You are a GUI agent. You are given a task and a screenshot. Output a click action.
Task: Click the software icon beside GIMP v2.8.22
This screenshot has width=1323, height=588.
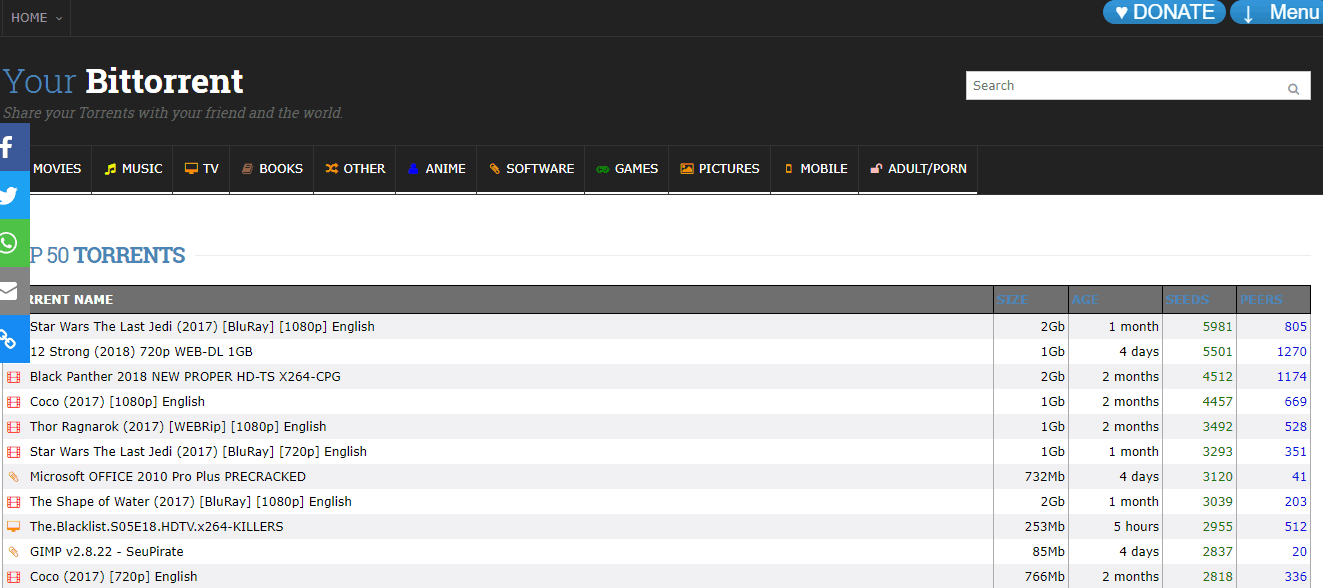pos(13,552)
